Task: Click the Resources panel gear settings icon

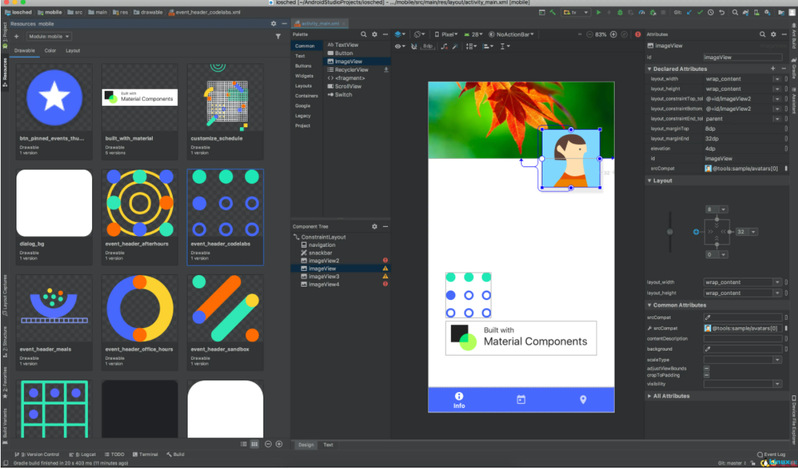Action: [x=273, y=23]
